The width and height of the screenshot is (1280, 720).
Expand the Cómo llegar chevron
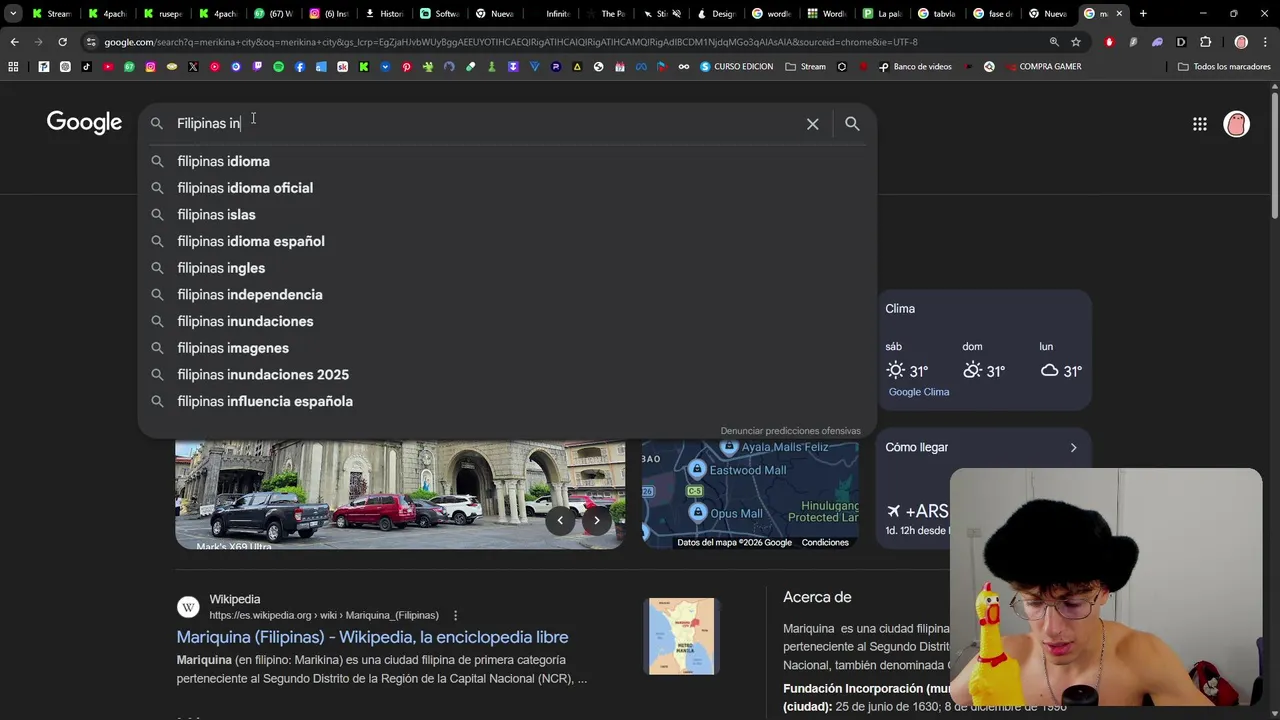tap(1073, 448)
